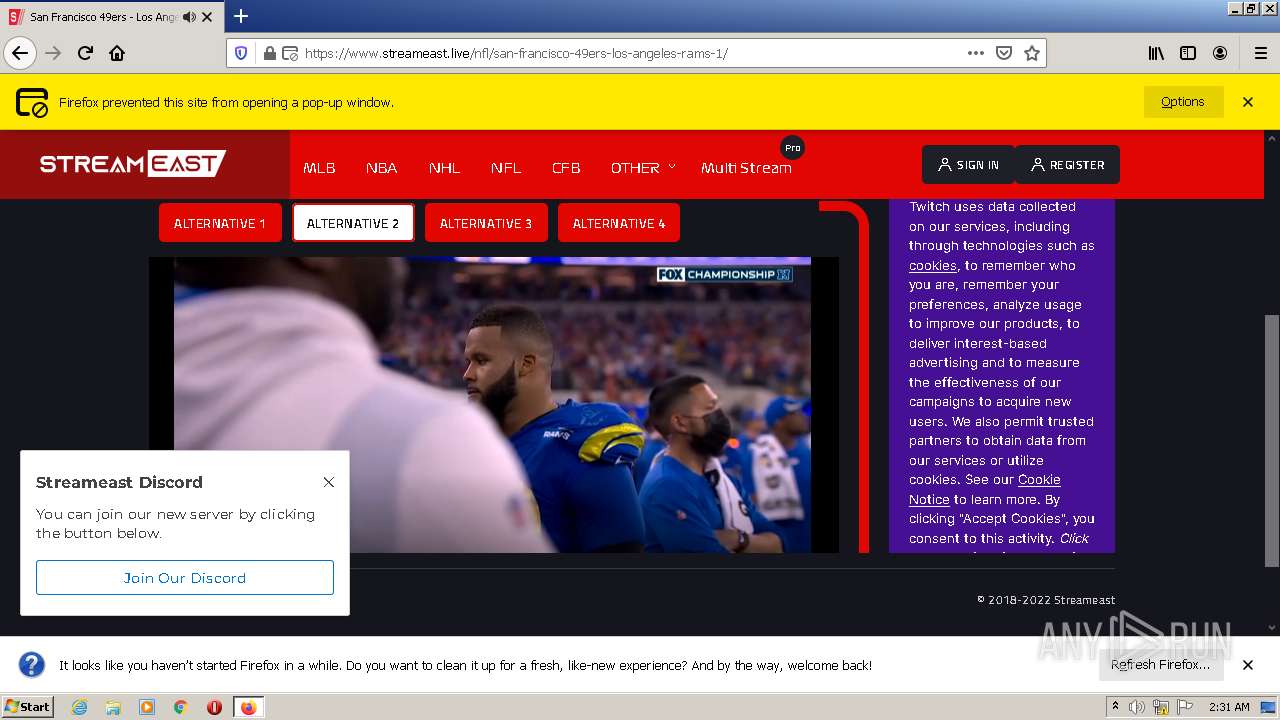Image resolution: width=1280 pixels, height=720 pixels.
Task: Switch to Alternative 4 stream
Action: [x=619, y=223]
